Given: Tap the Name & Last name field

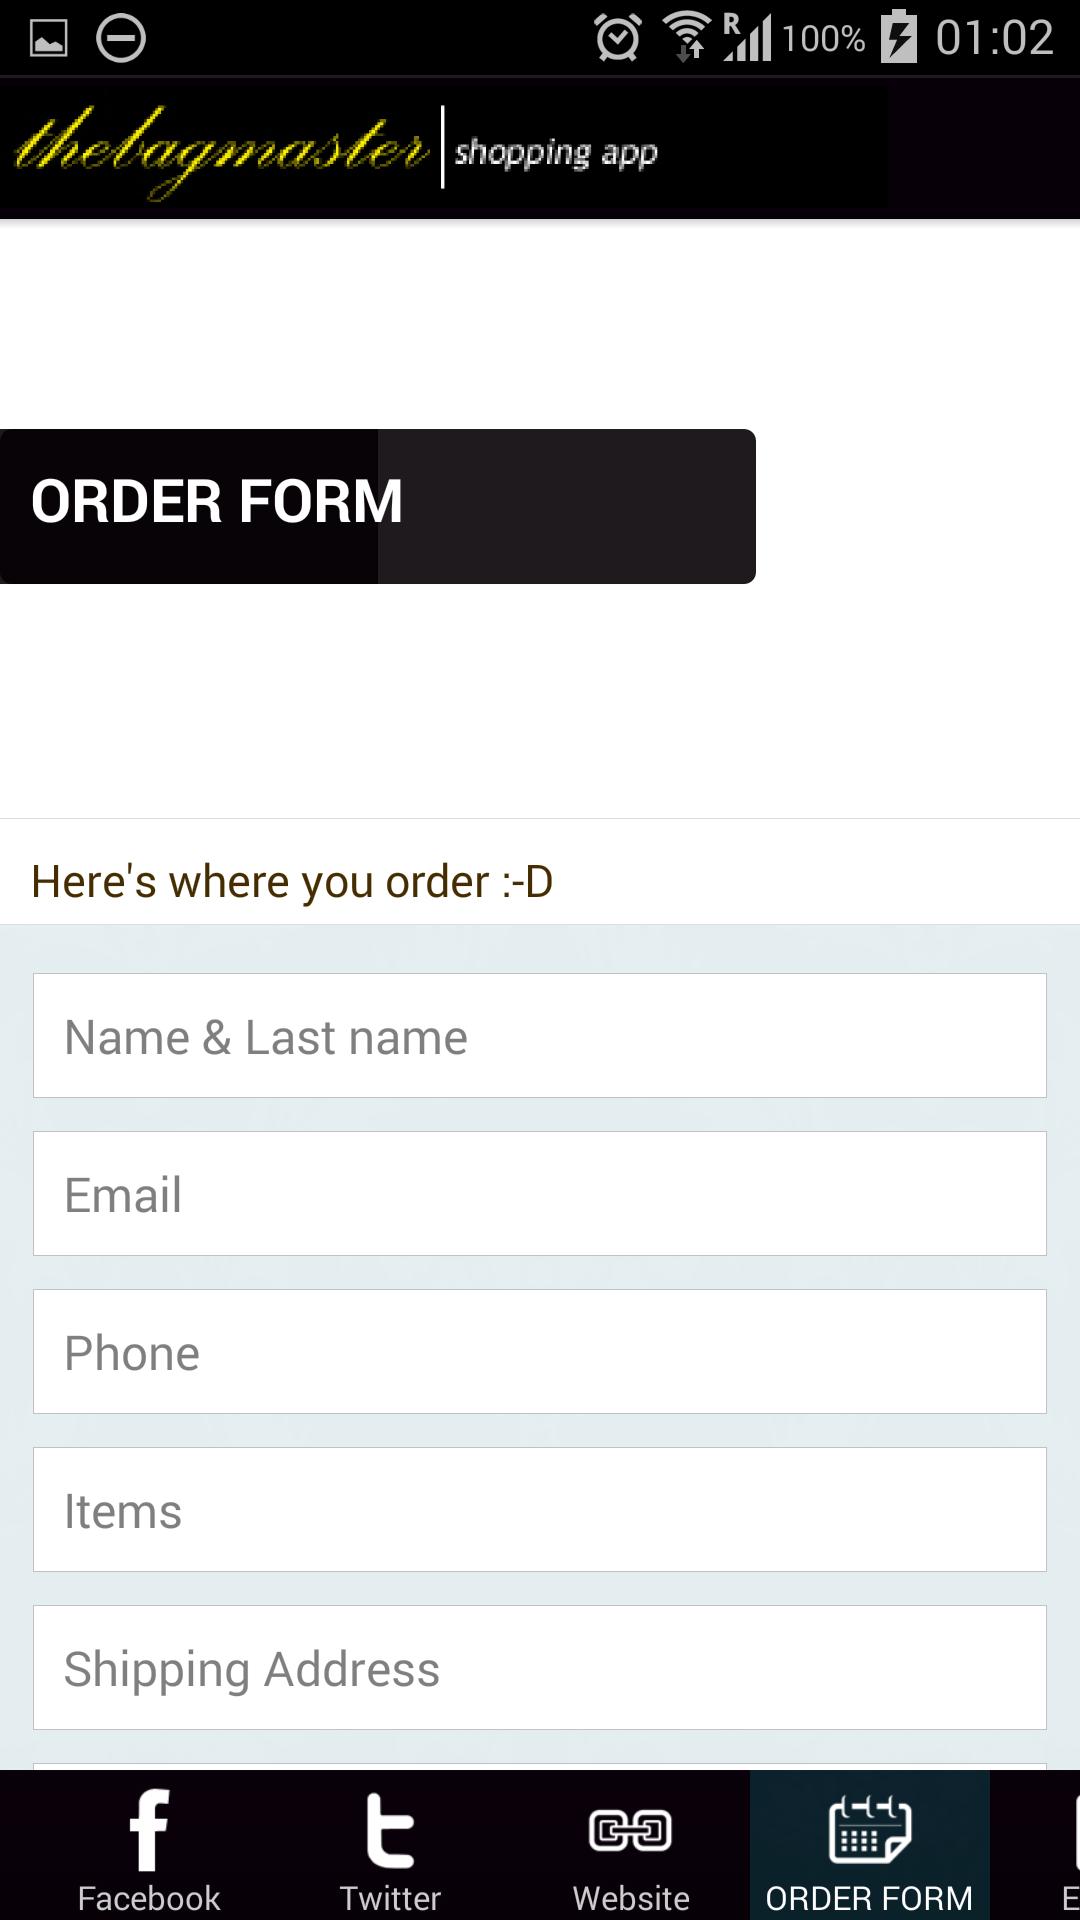Looking at the screenshot, I should pyautogui.click(x=540, y=1035).
